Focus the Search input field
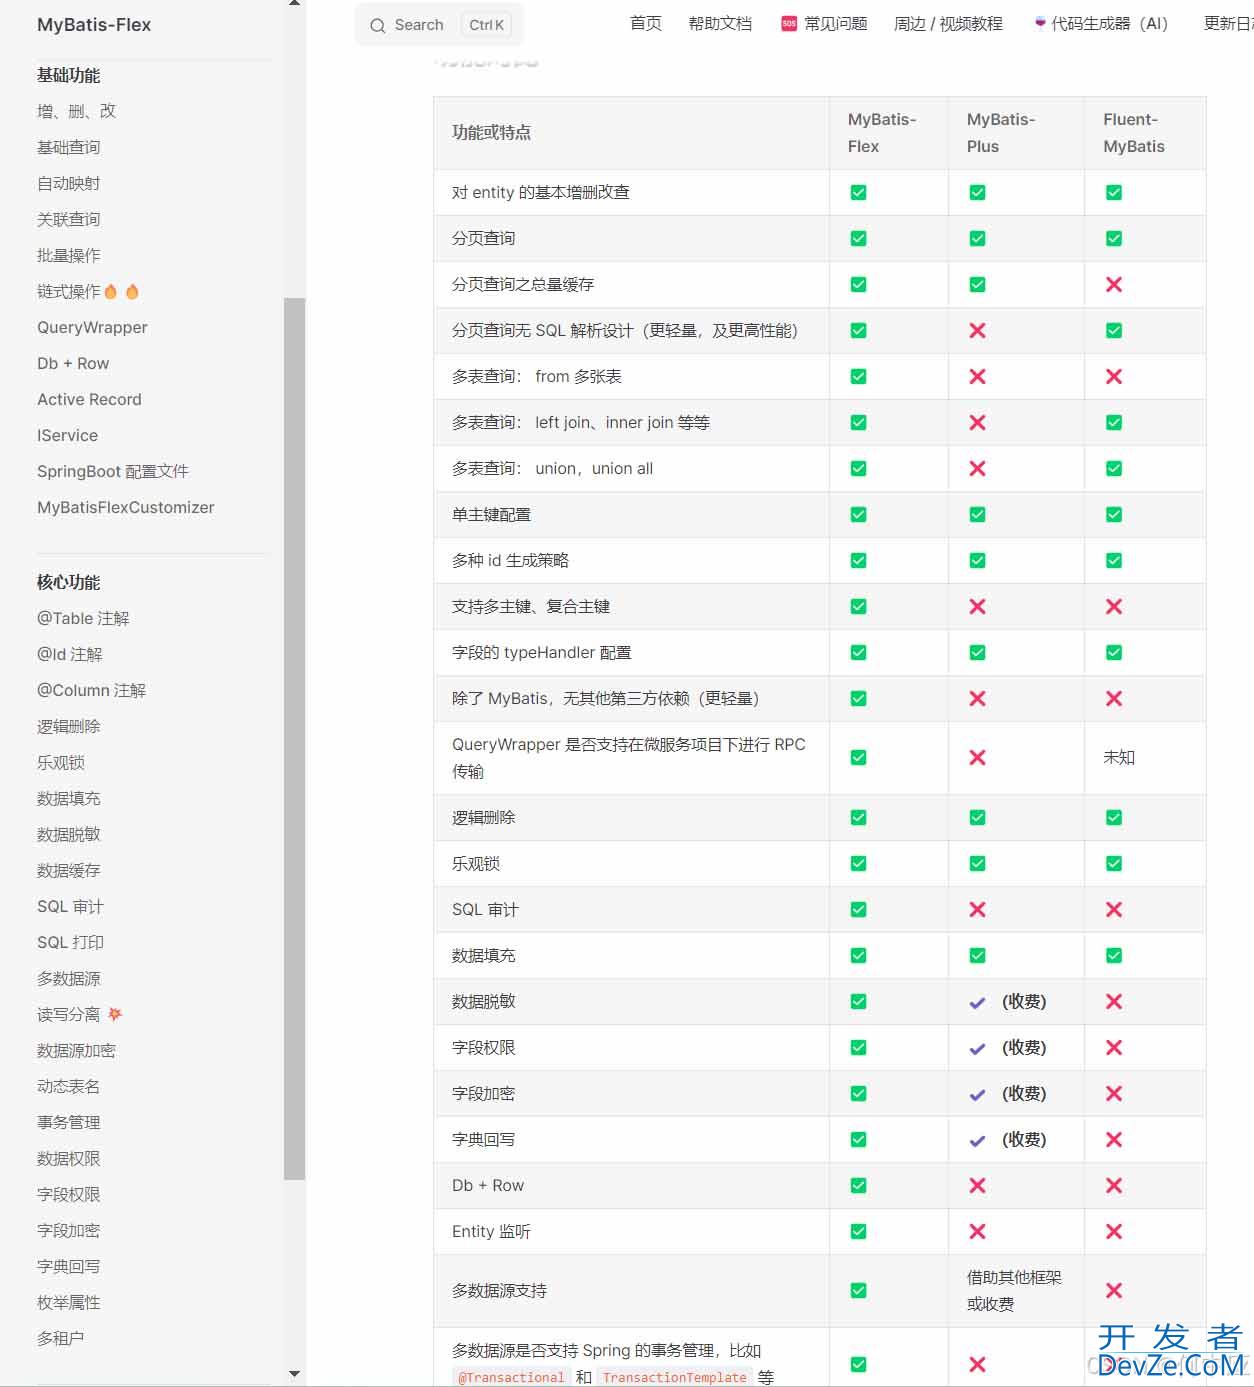 [439, 25]
